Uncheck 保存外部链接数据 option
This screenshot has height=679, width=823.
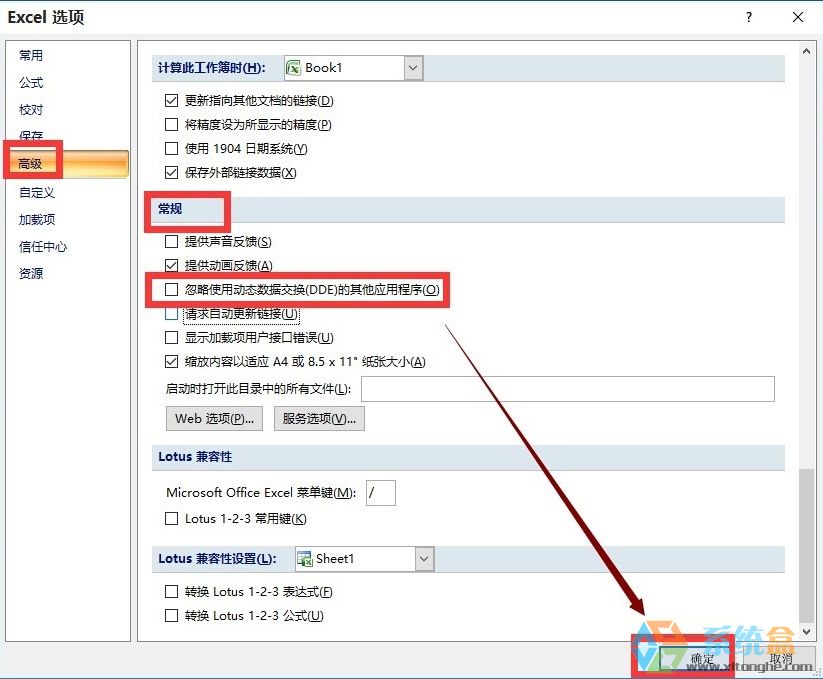point(171,172)
